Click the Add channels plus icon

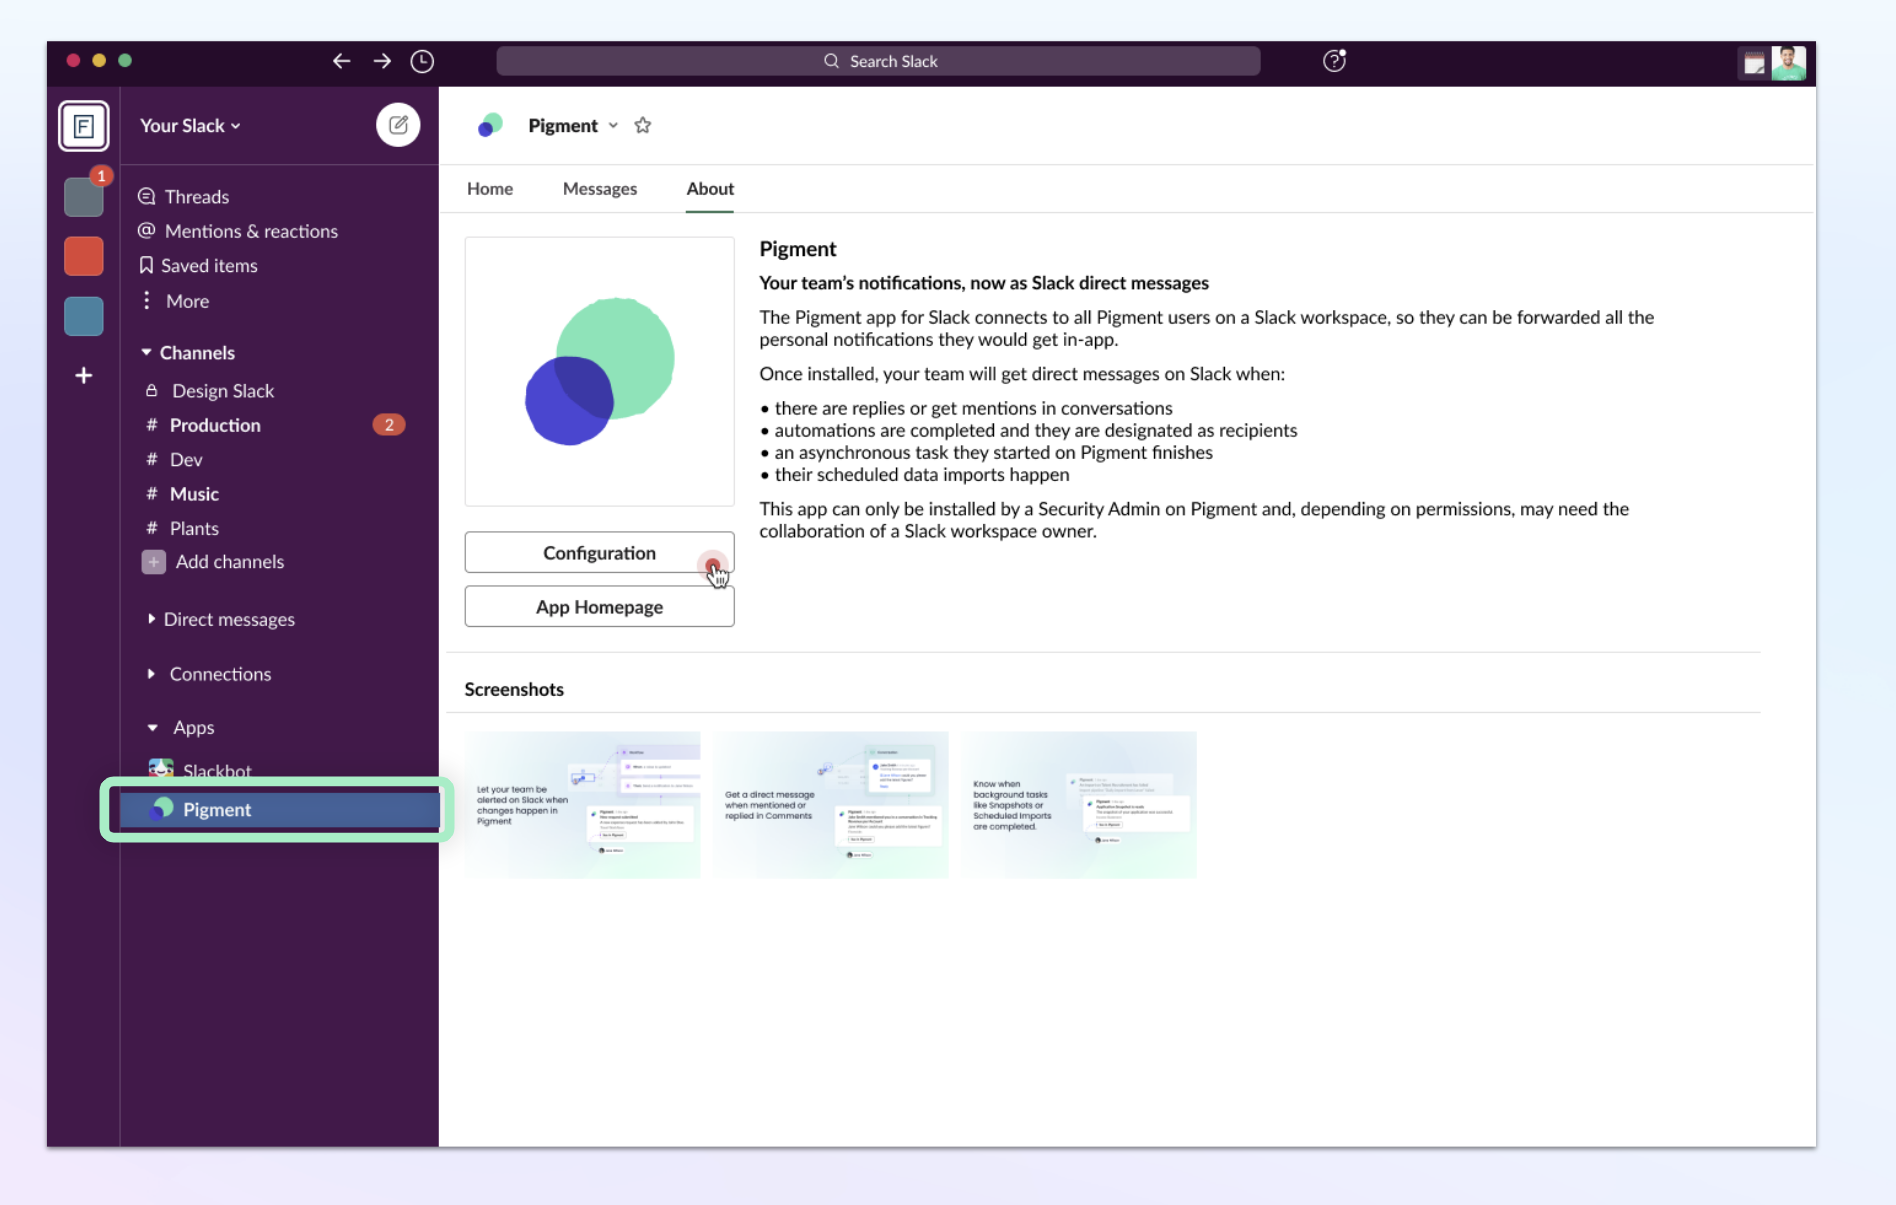click(x=153, y=562)
